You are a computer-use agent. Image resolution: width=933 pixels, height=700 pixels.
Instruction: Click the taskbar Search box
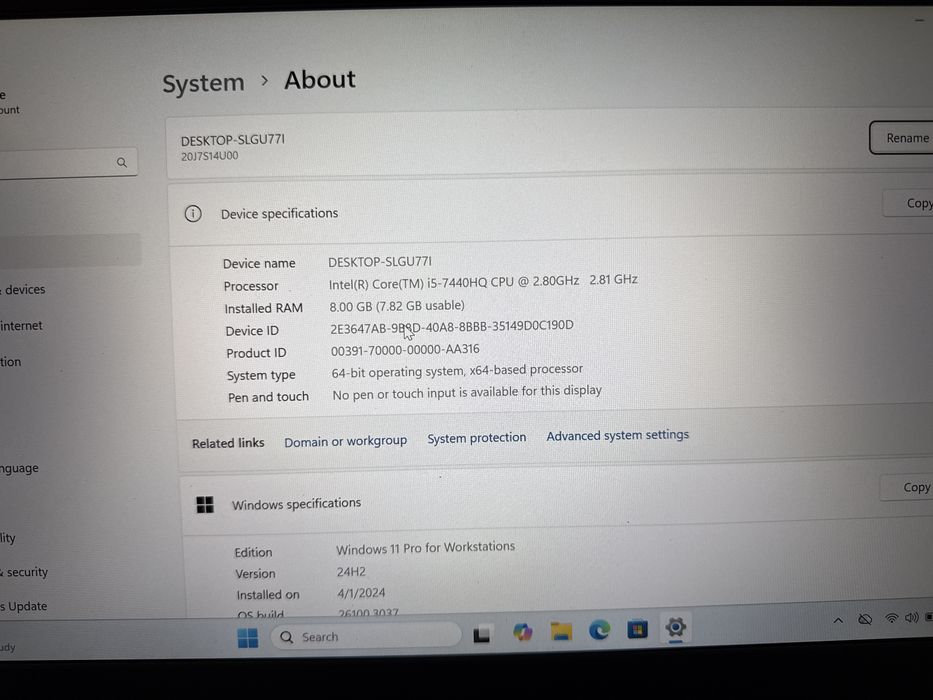coord(366,637)
